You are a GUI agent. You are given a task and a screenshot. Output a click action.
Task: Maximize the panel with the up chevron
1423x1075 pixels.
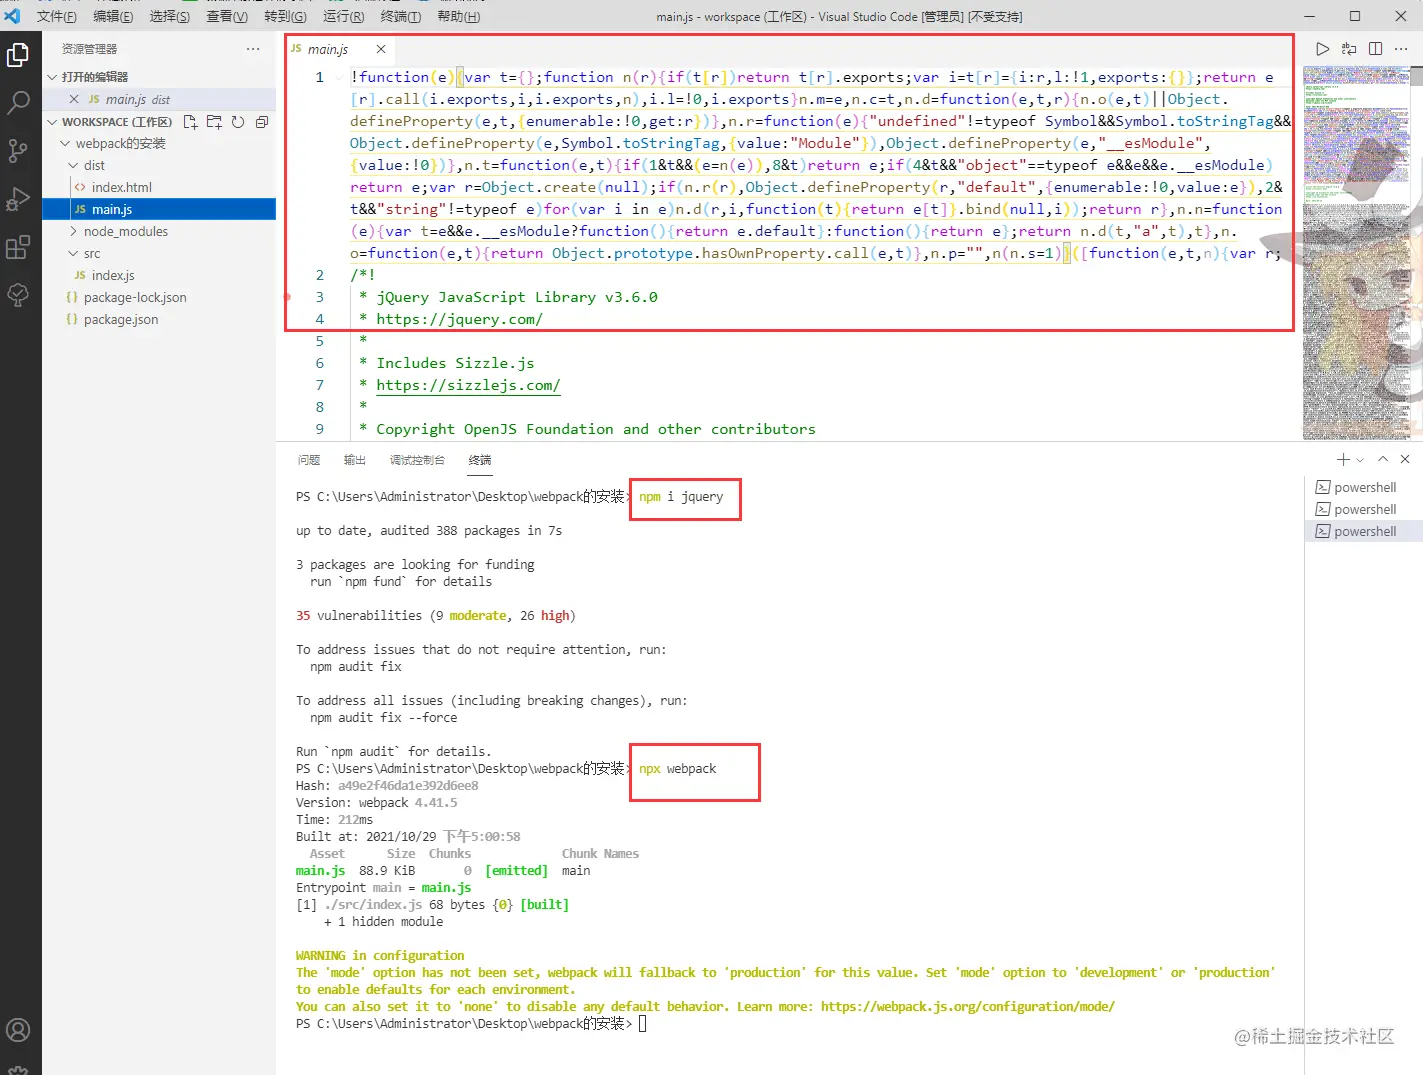tap(1383, 459)
